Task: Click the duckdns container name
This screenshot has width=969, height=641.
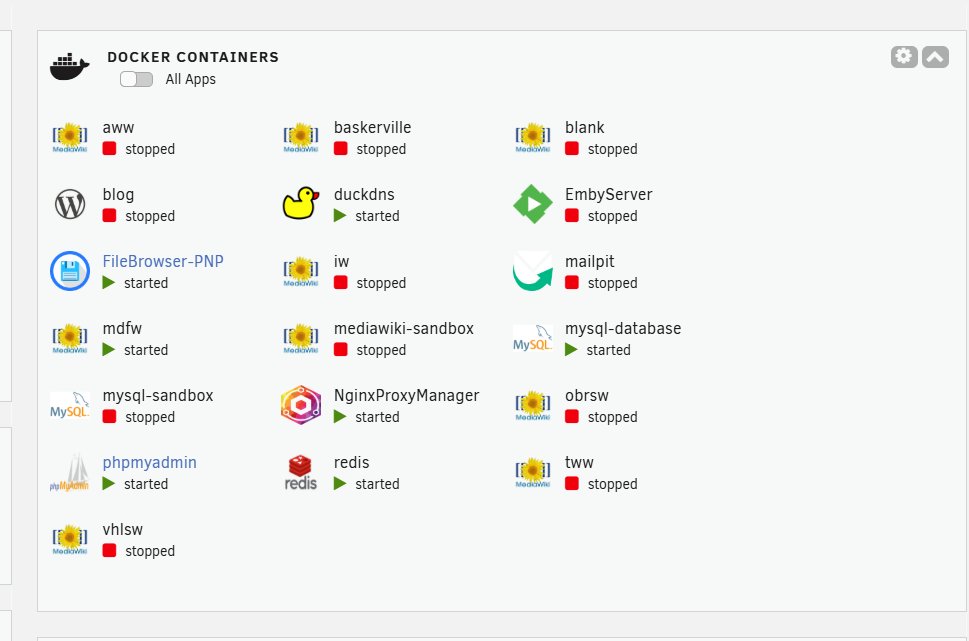Action: 364,194
